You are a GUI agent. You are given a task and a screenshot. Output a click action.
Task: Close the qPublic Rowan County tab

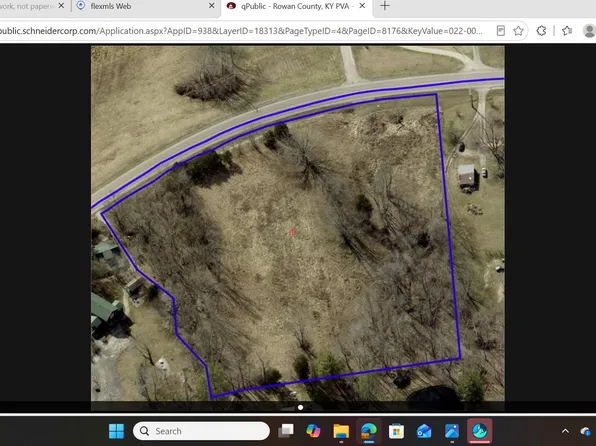click(x=362, y=6)
